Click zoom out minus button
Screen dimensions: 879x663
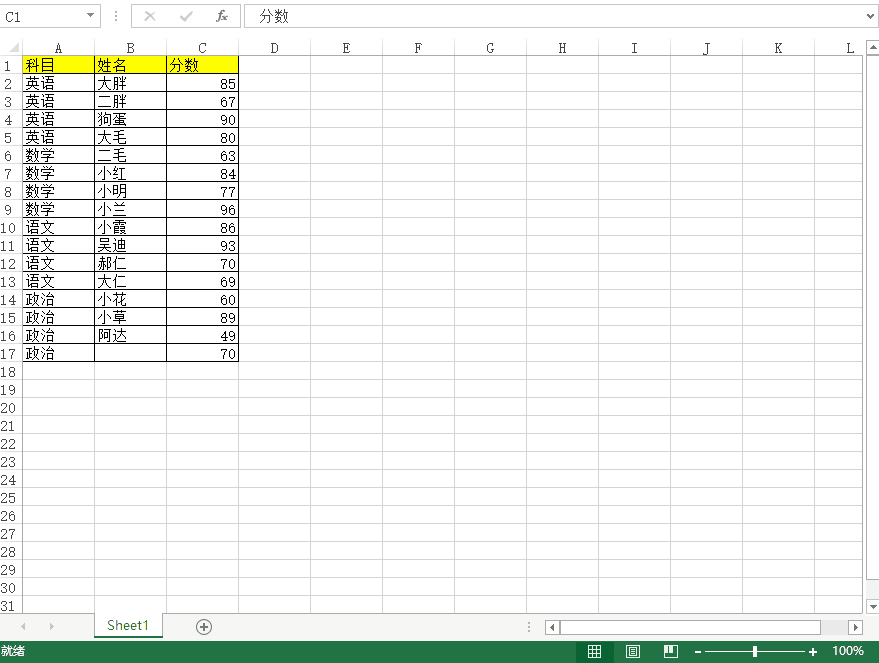pyautogui.click(x=698, y=652)
